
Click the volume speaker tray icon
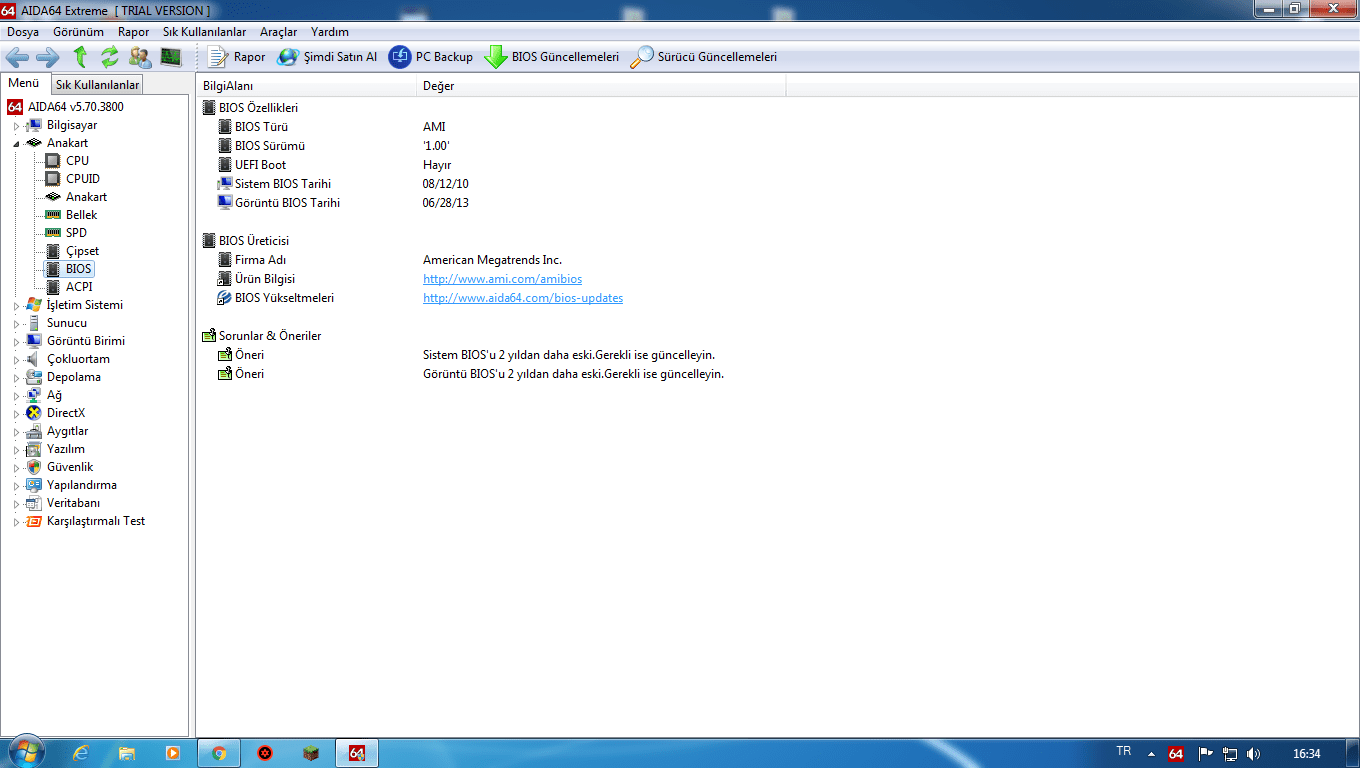(1254, 753)
